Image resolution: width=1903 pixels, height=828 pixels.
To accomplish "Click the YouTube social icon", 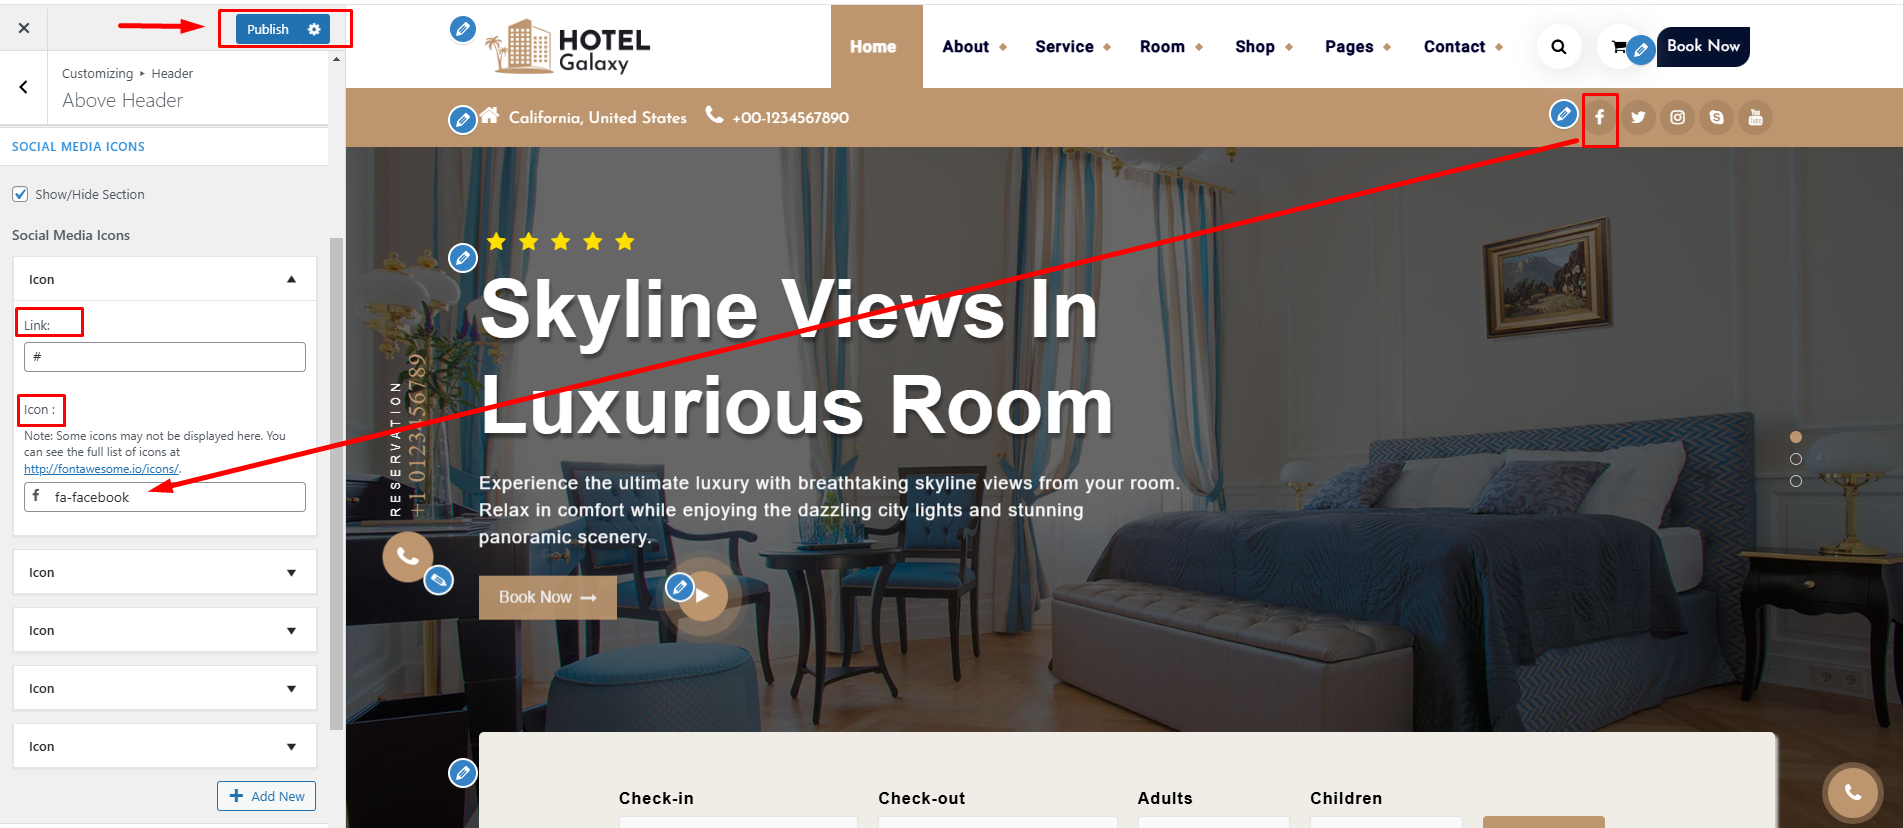I will pyautogui.click(x=1755, y=117).
